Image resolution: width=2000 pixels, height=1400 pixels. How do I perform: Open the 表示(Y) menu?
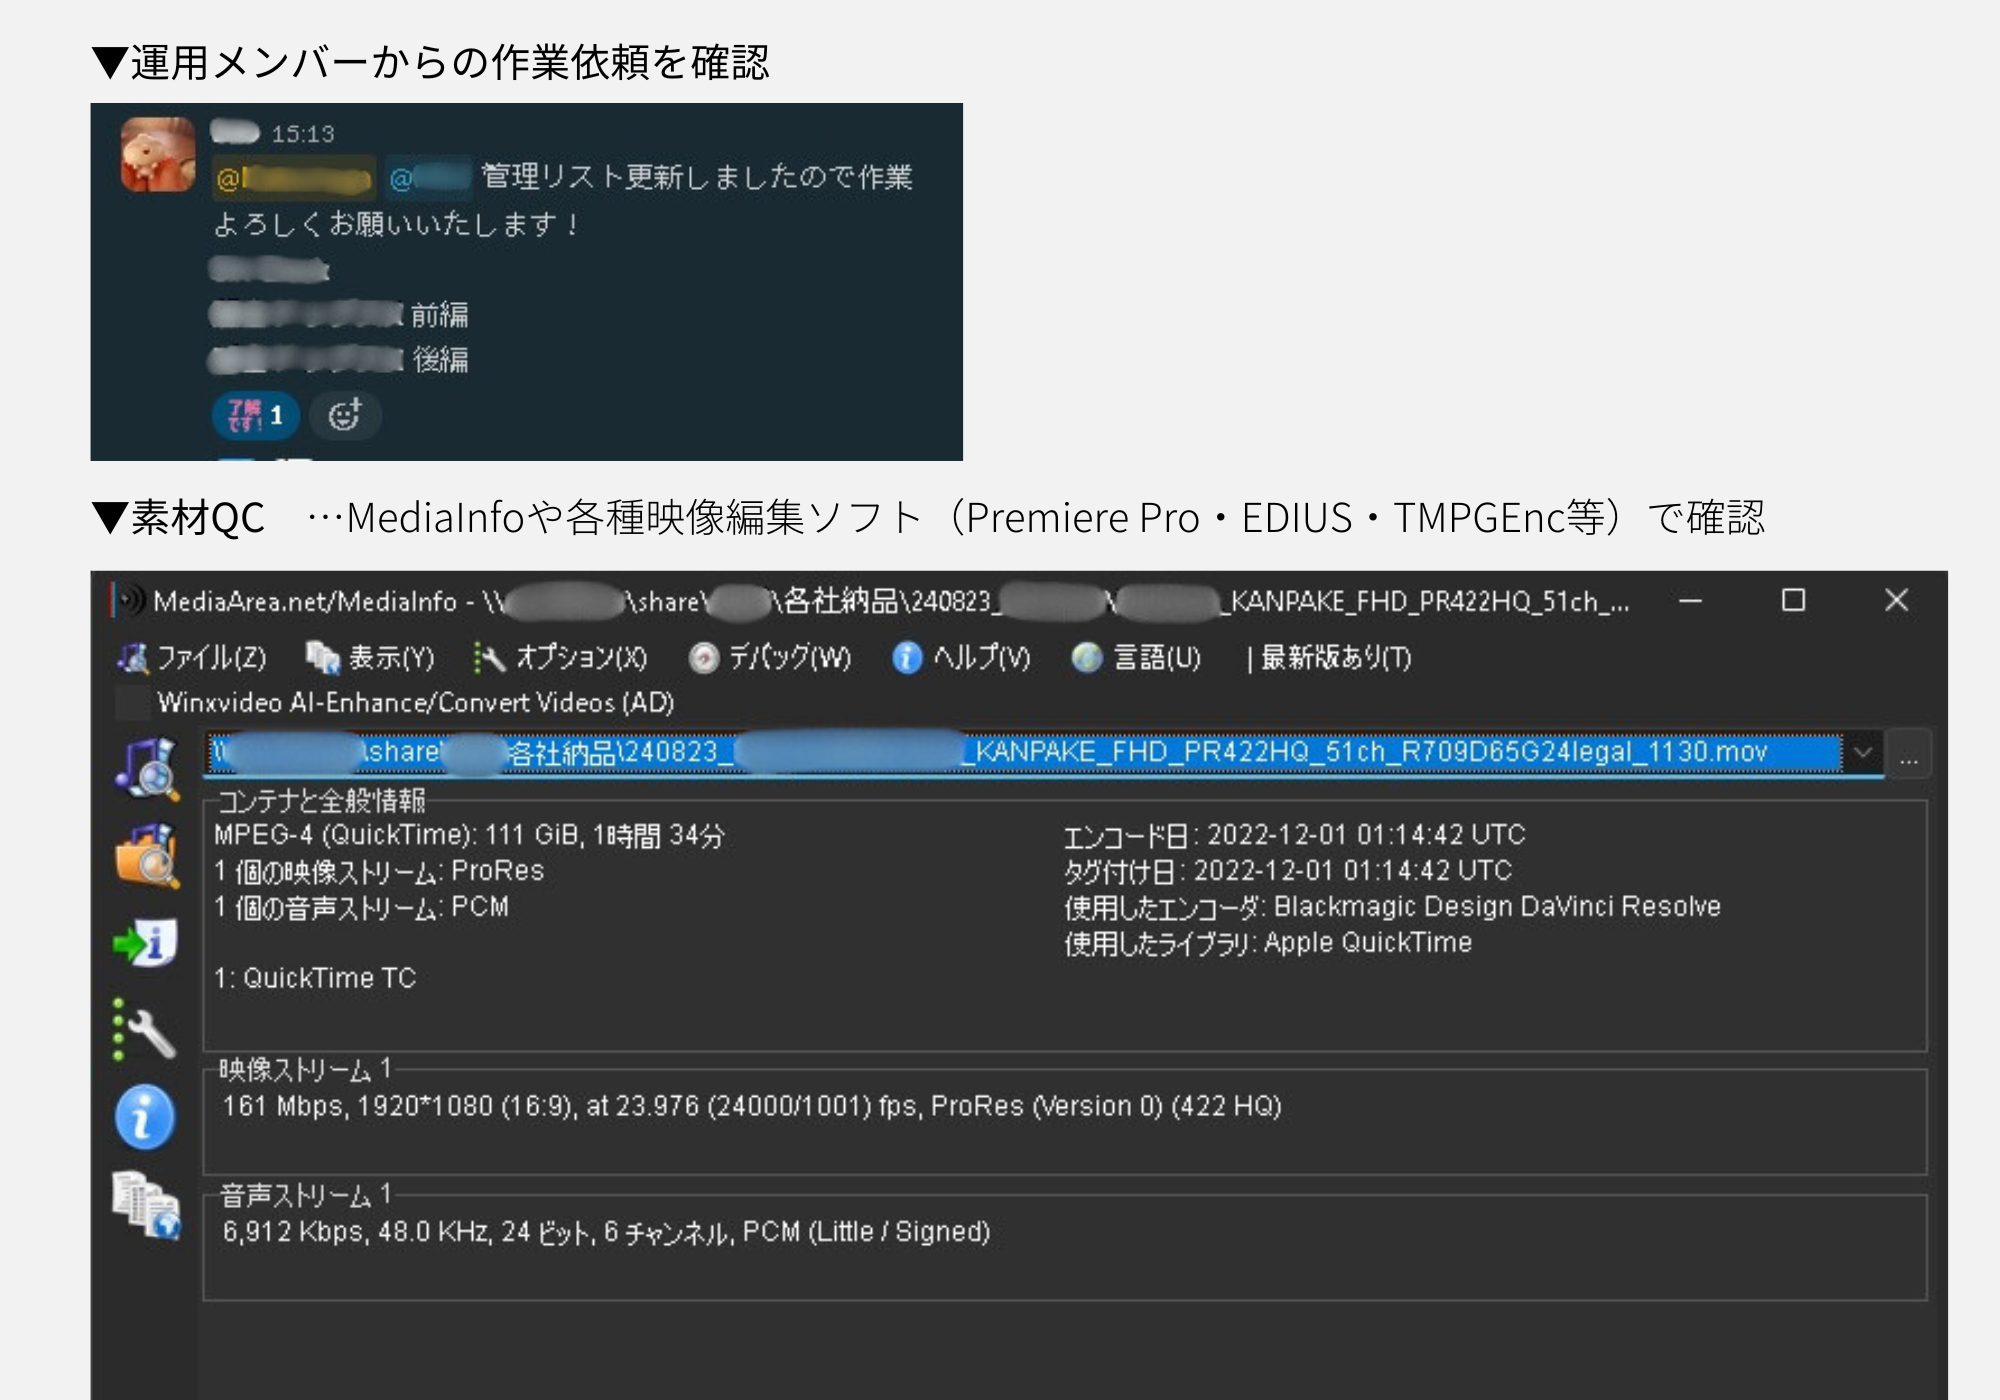(x=370, y=657)
